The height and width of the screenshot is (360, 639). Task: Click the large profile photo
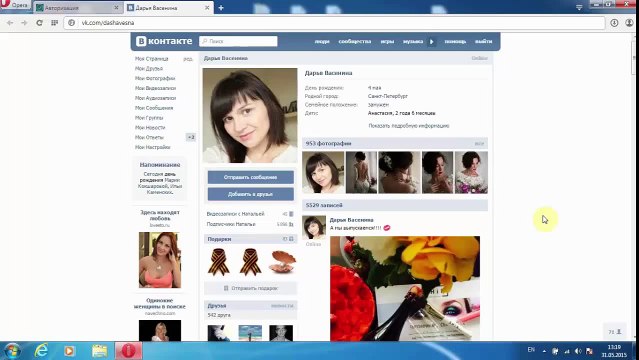point(250,115)
